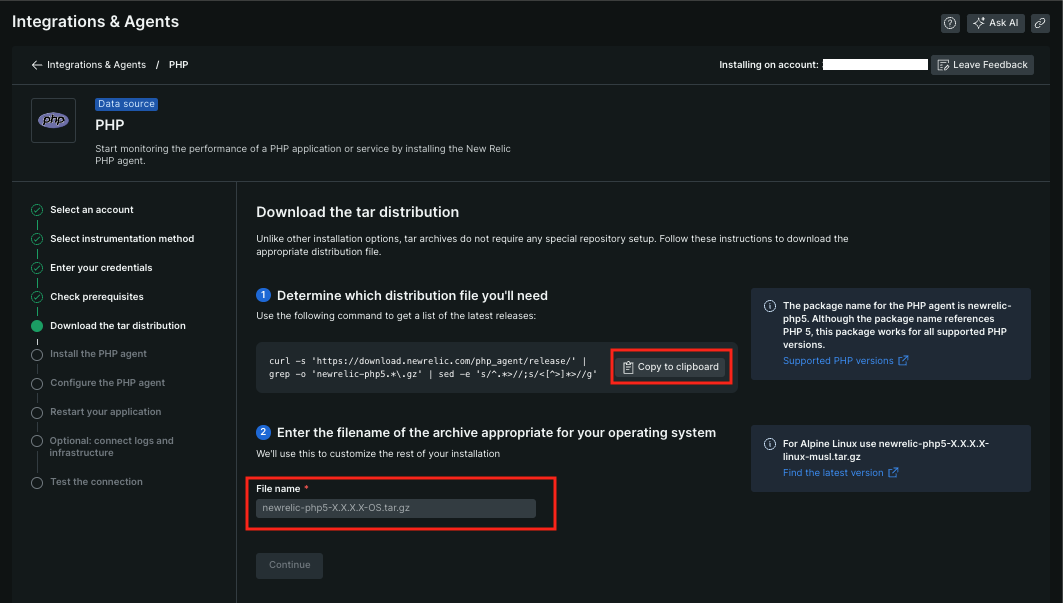The width and height of the screenshot is (1063, 603).
Task: Click green checkmark beside Check prerequisites
Action: (37, 297)
